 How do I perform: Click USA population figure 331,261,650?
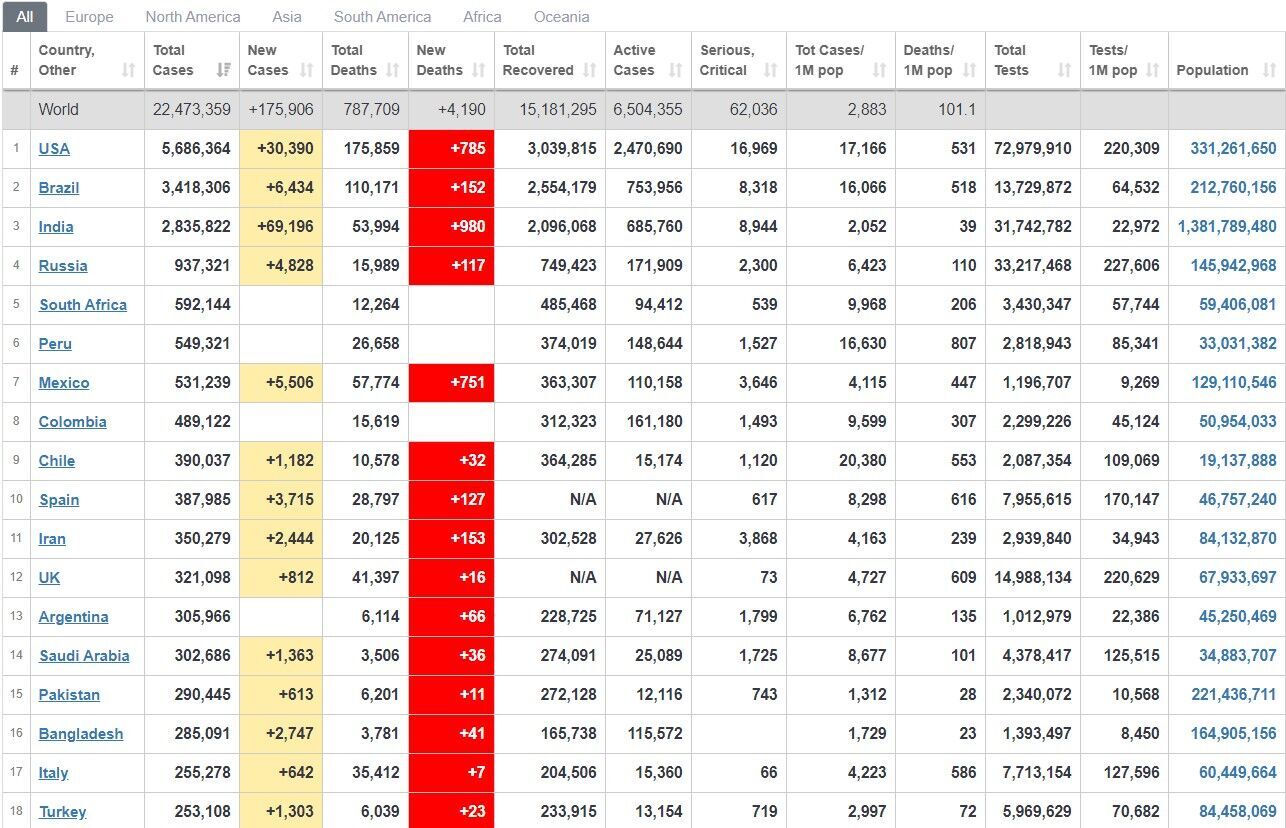click(1233, 149)
